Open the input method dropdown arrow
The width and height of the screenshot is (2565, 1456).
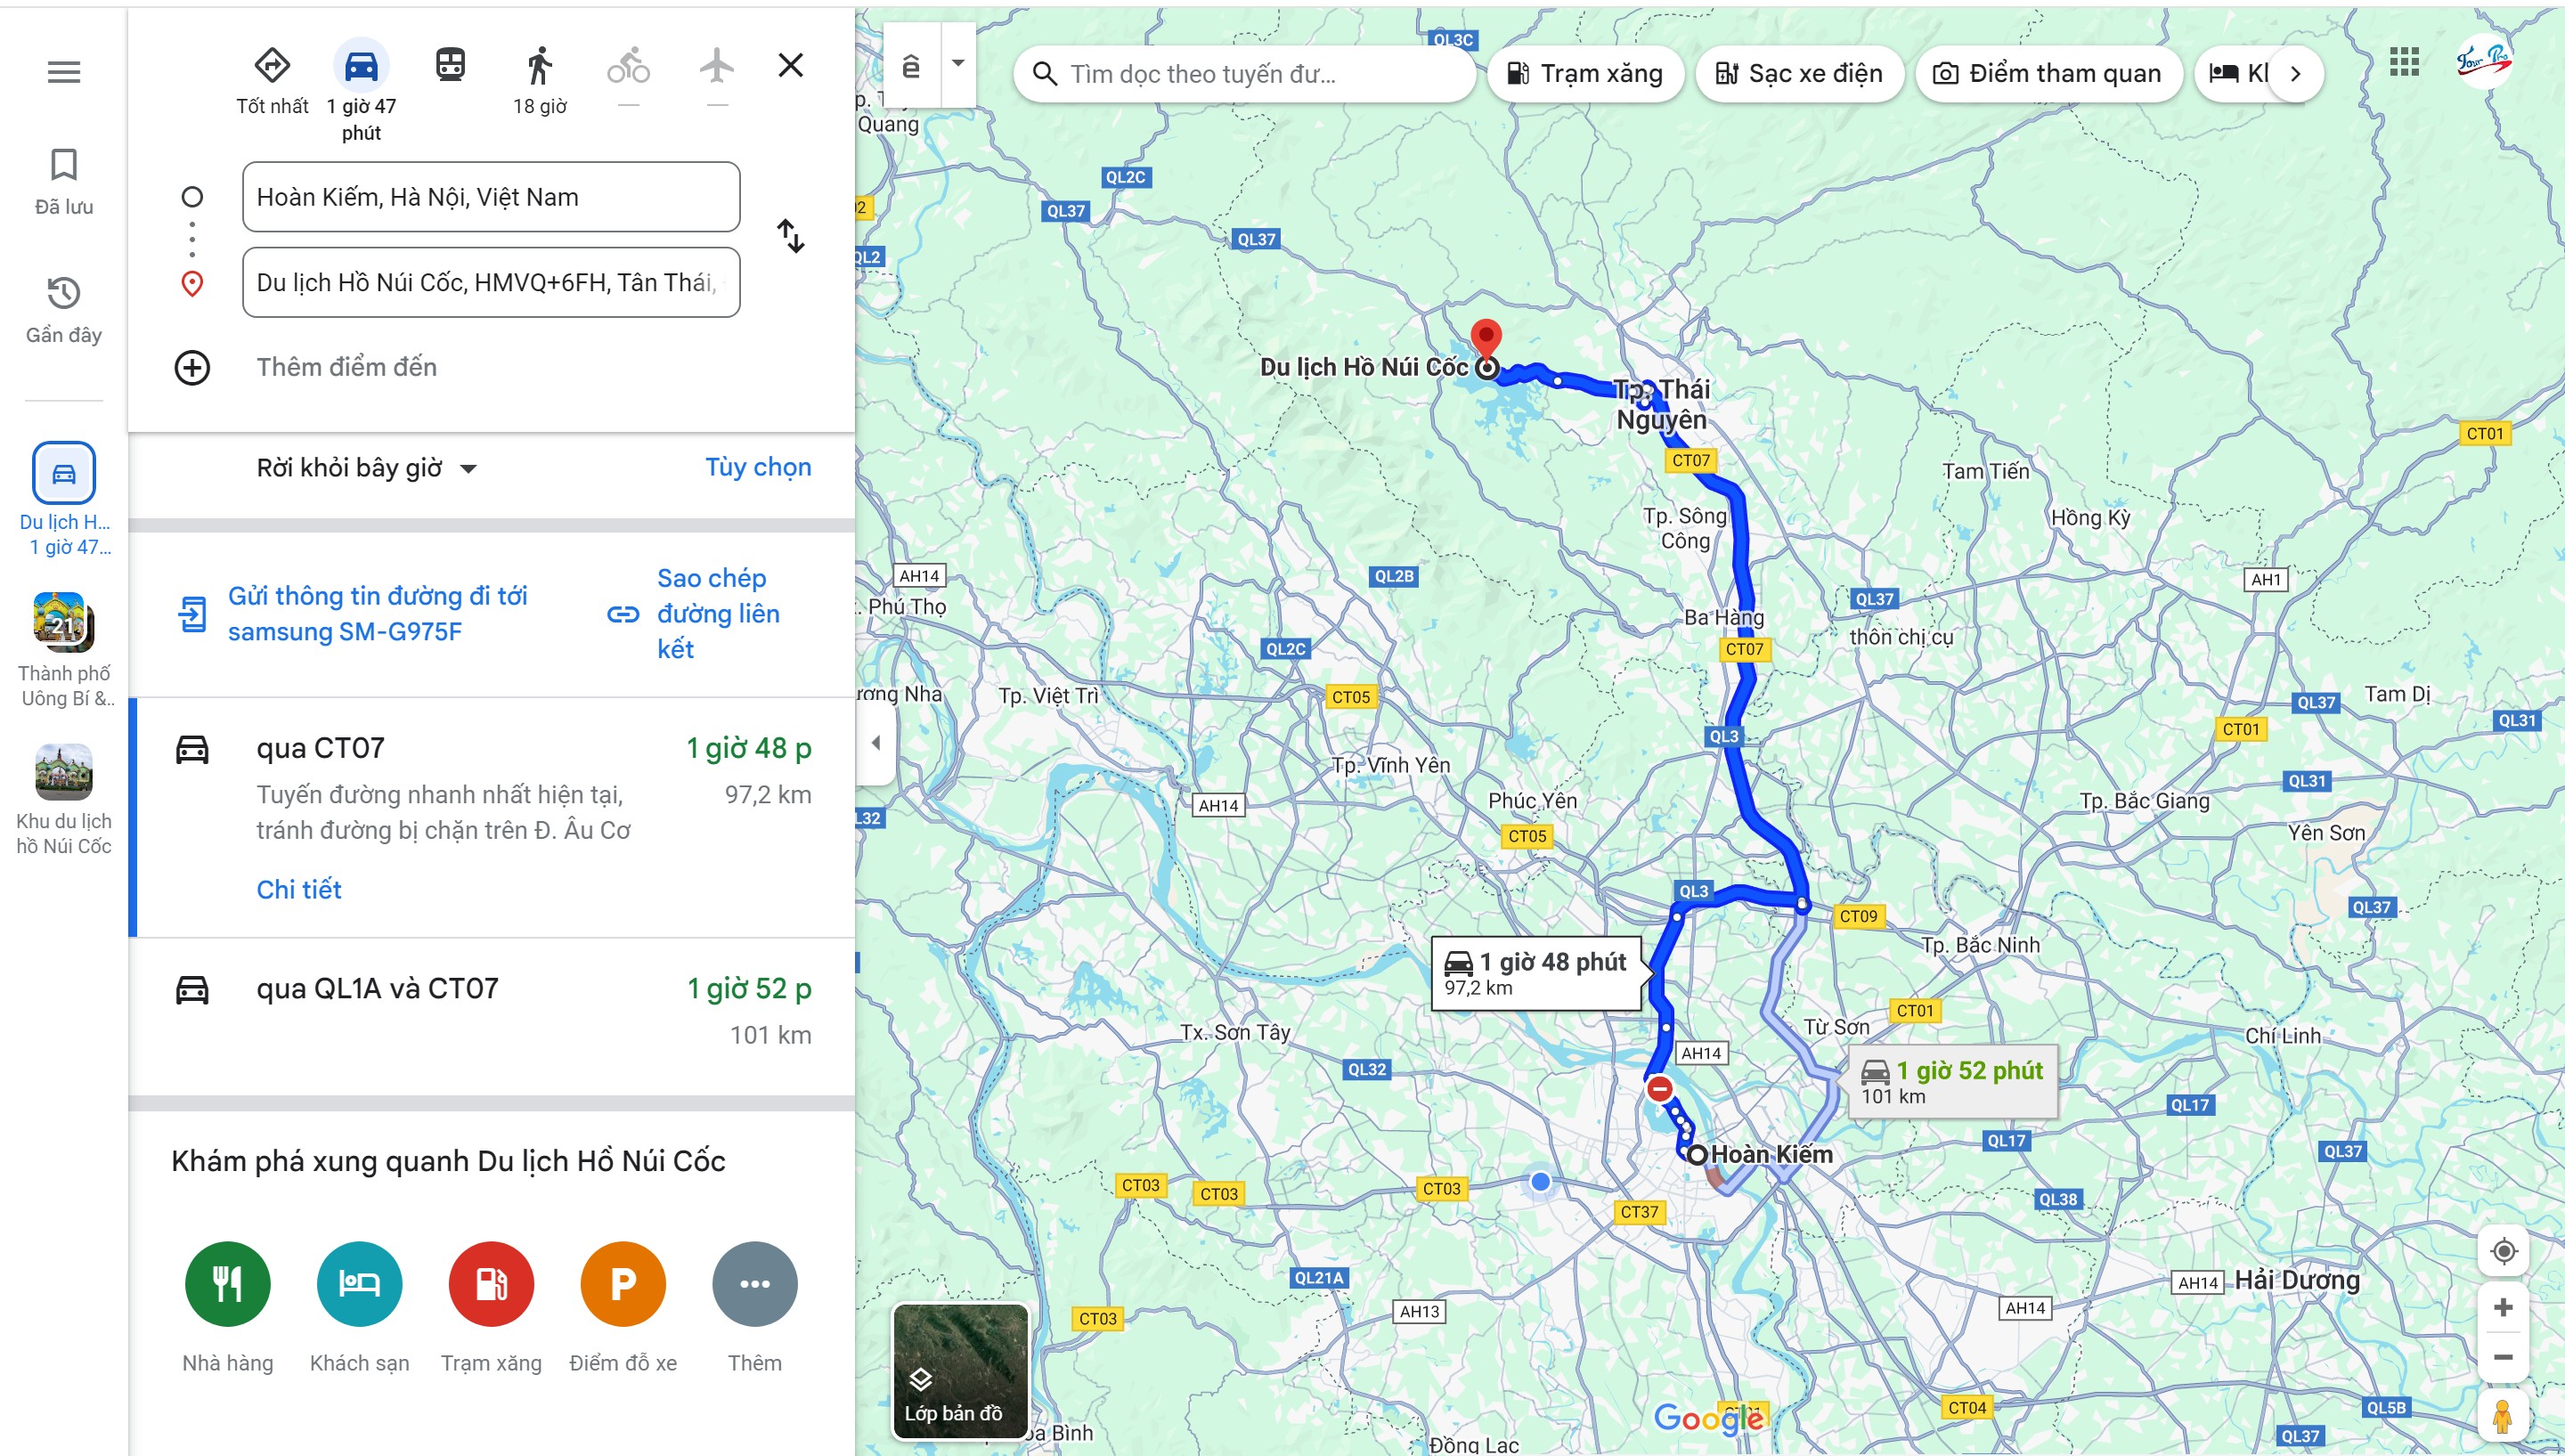(x=957, y=63)
